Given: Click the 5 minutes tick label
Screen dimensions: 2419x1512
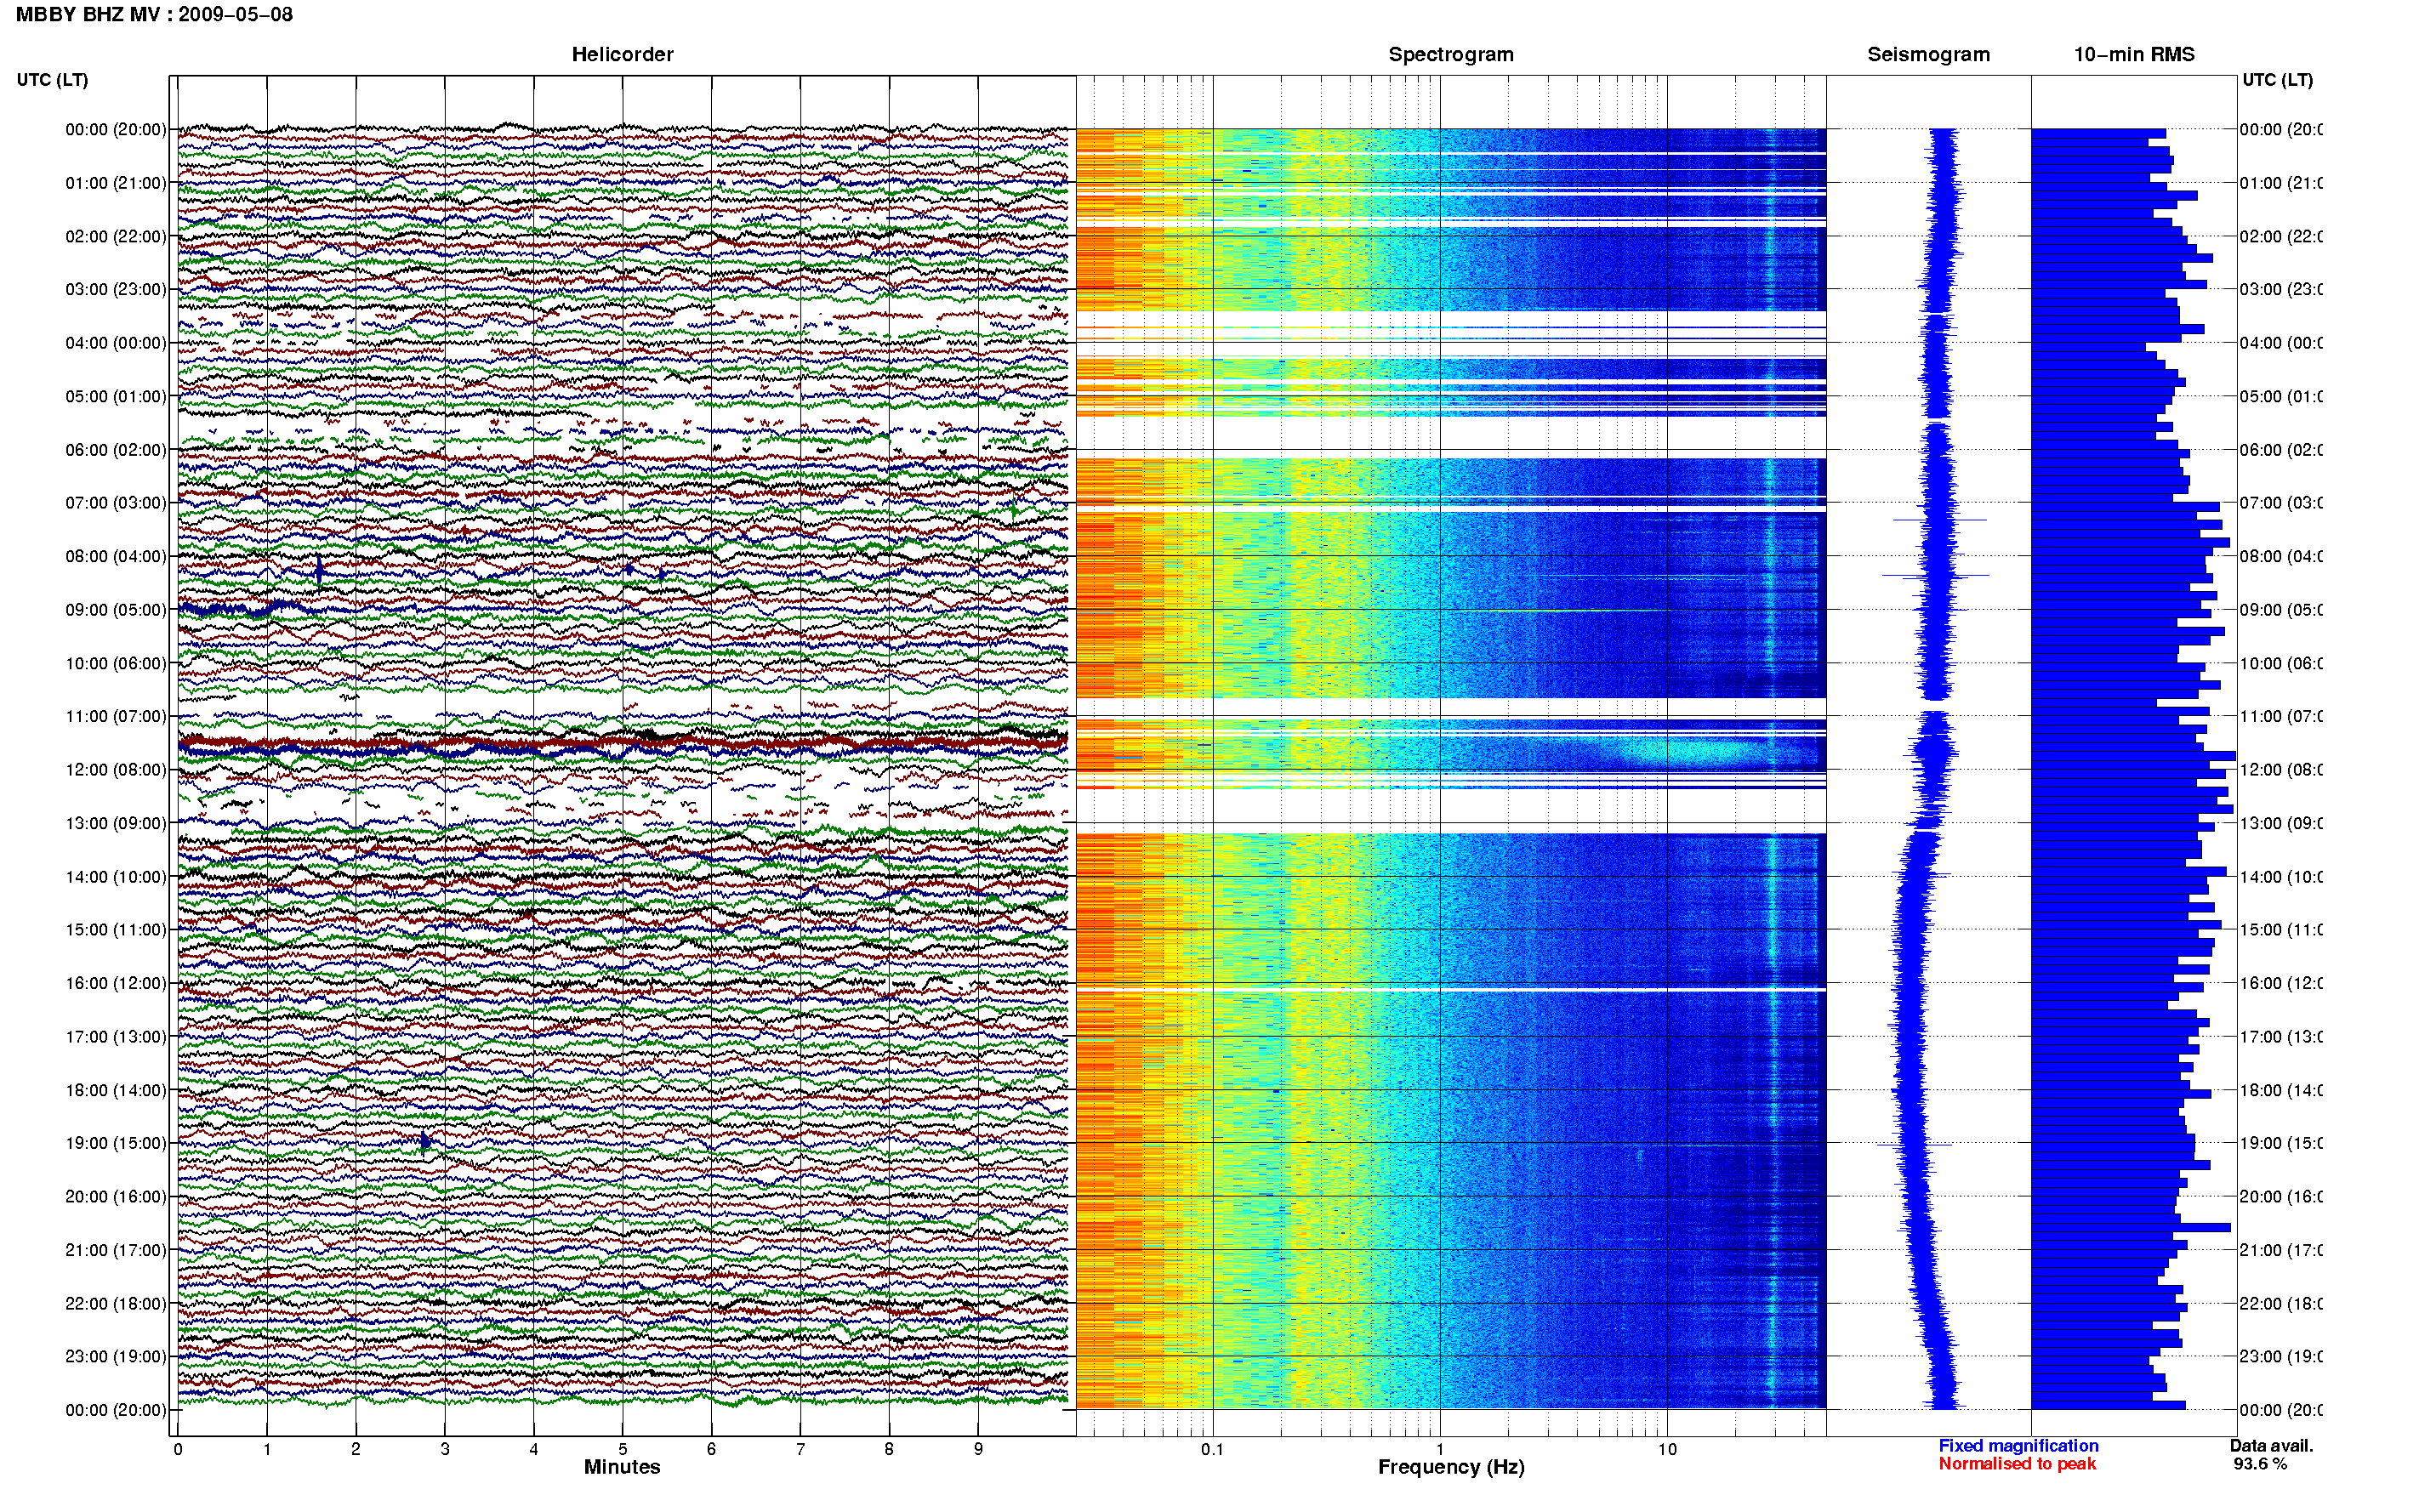Looking at the screenshot, I should (622, 1448).
